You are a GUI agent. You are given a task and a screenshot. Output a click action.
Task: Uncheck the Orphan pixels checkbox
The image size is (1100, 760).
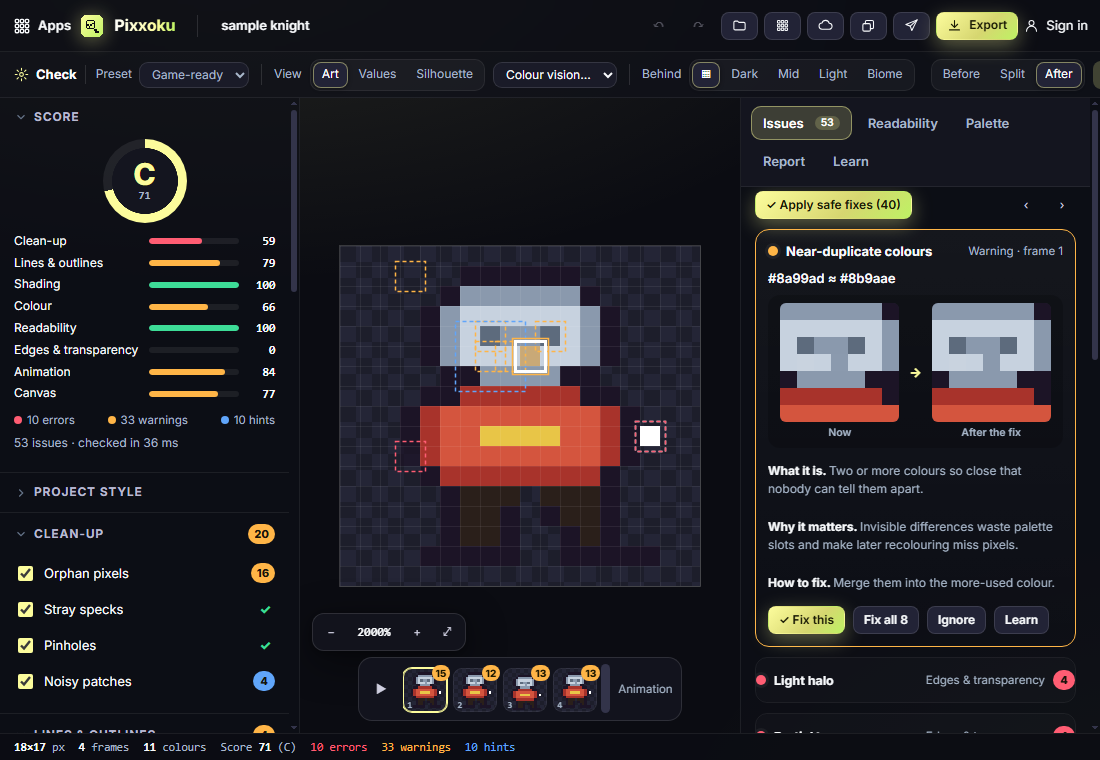point(25,573)
